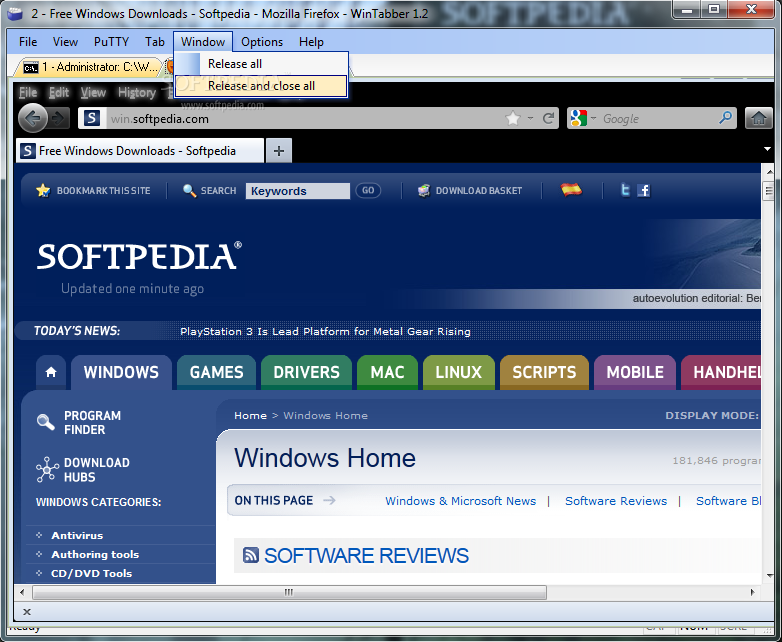Open Softpedia Facebook icon
This screenshot has width=782, height=642.
tap(644, 190)
